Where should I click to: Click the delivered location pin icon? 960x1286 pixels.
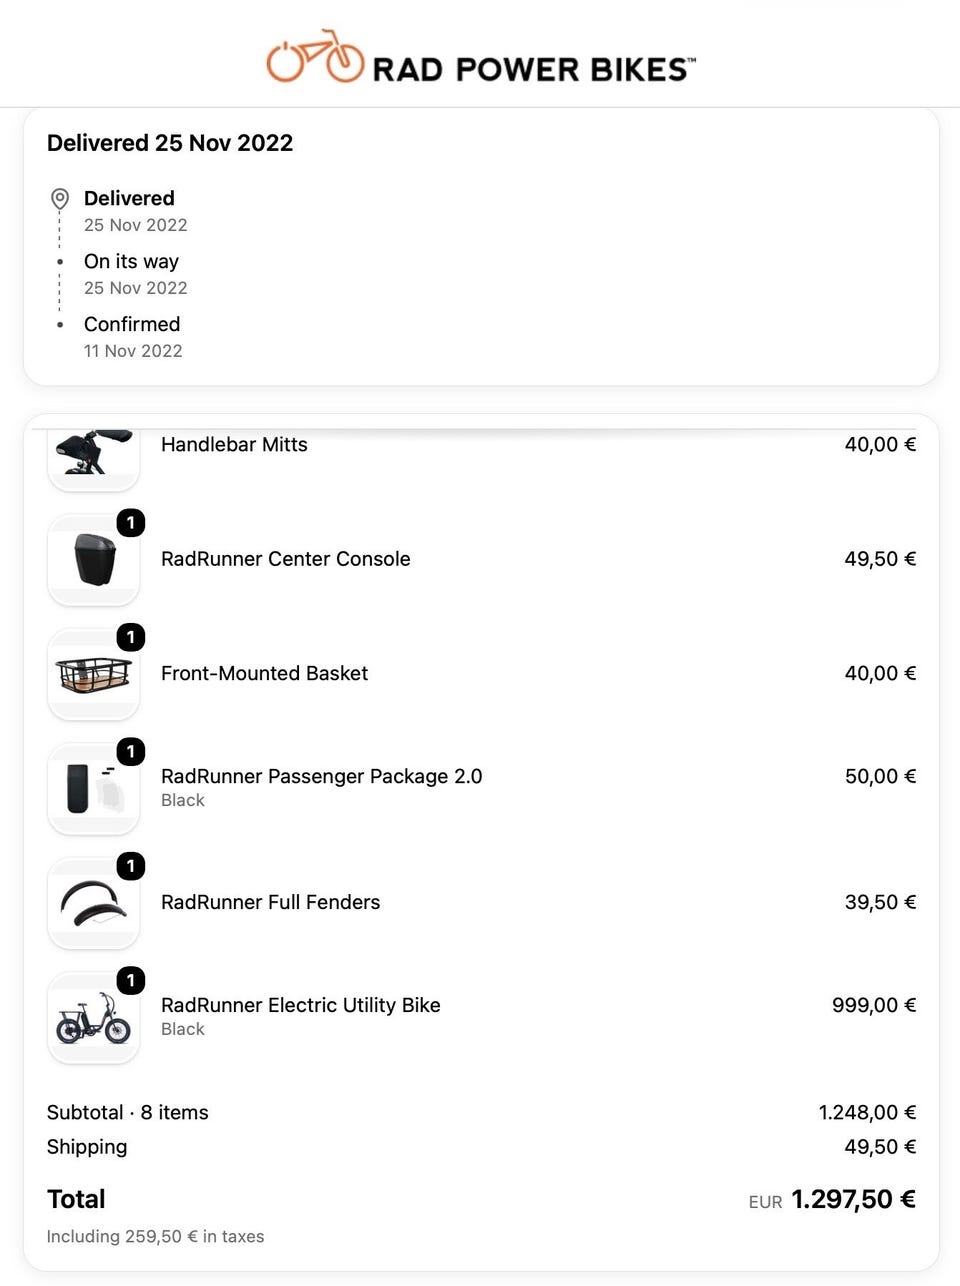click(60, 199)
